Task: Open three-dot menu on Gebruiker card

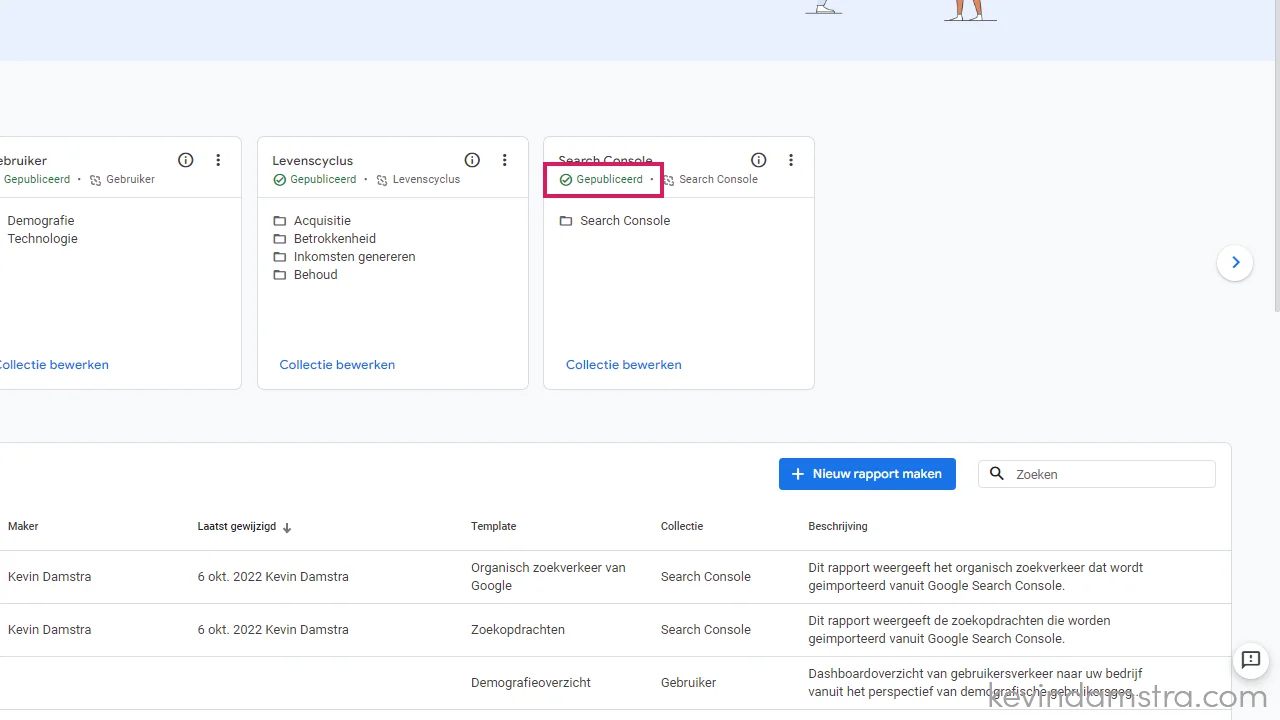Action: click(x=218, y=160)
